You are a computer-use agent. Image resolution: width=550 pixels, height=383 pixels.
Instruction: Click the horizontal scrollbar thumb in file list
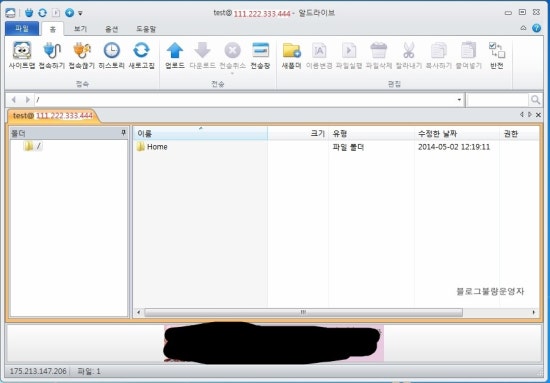(x=303, y=312)
